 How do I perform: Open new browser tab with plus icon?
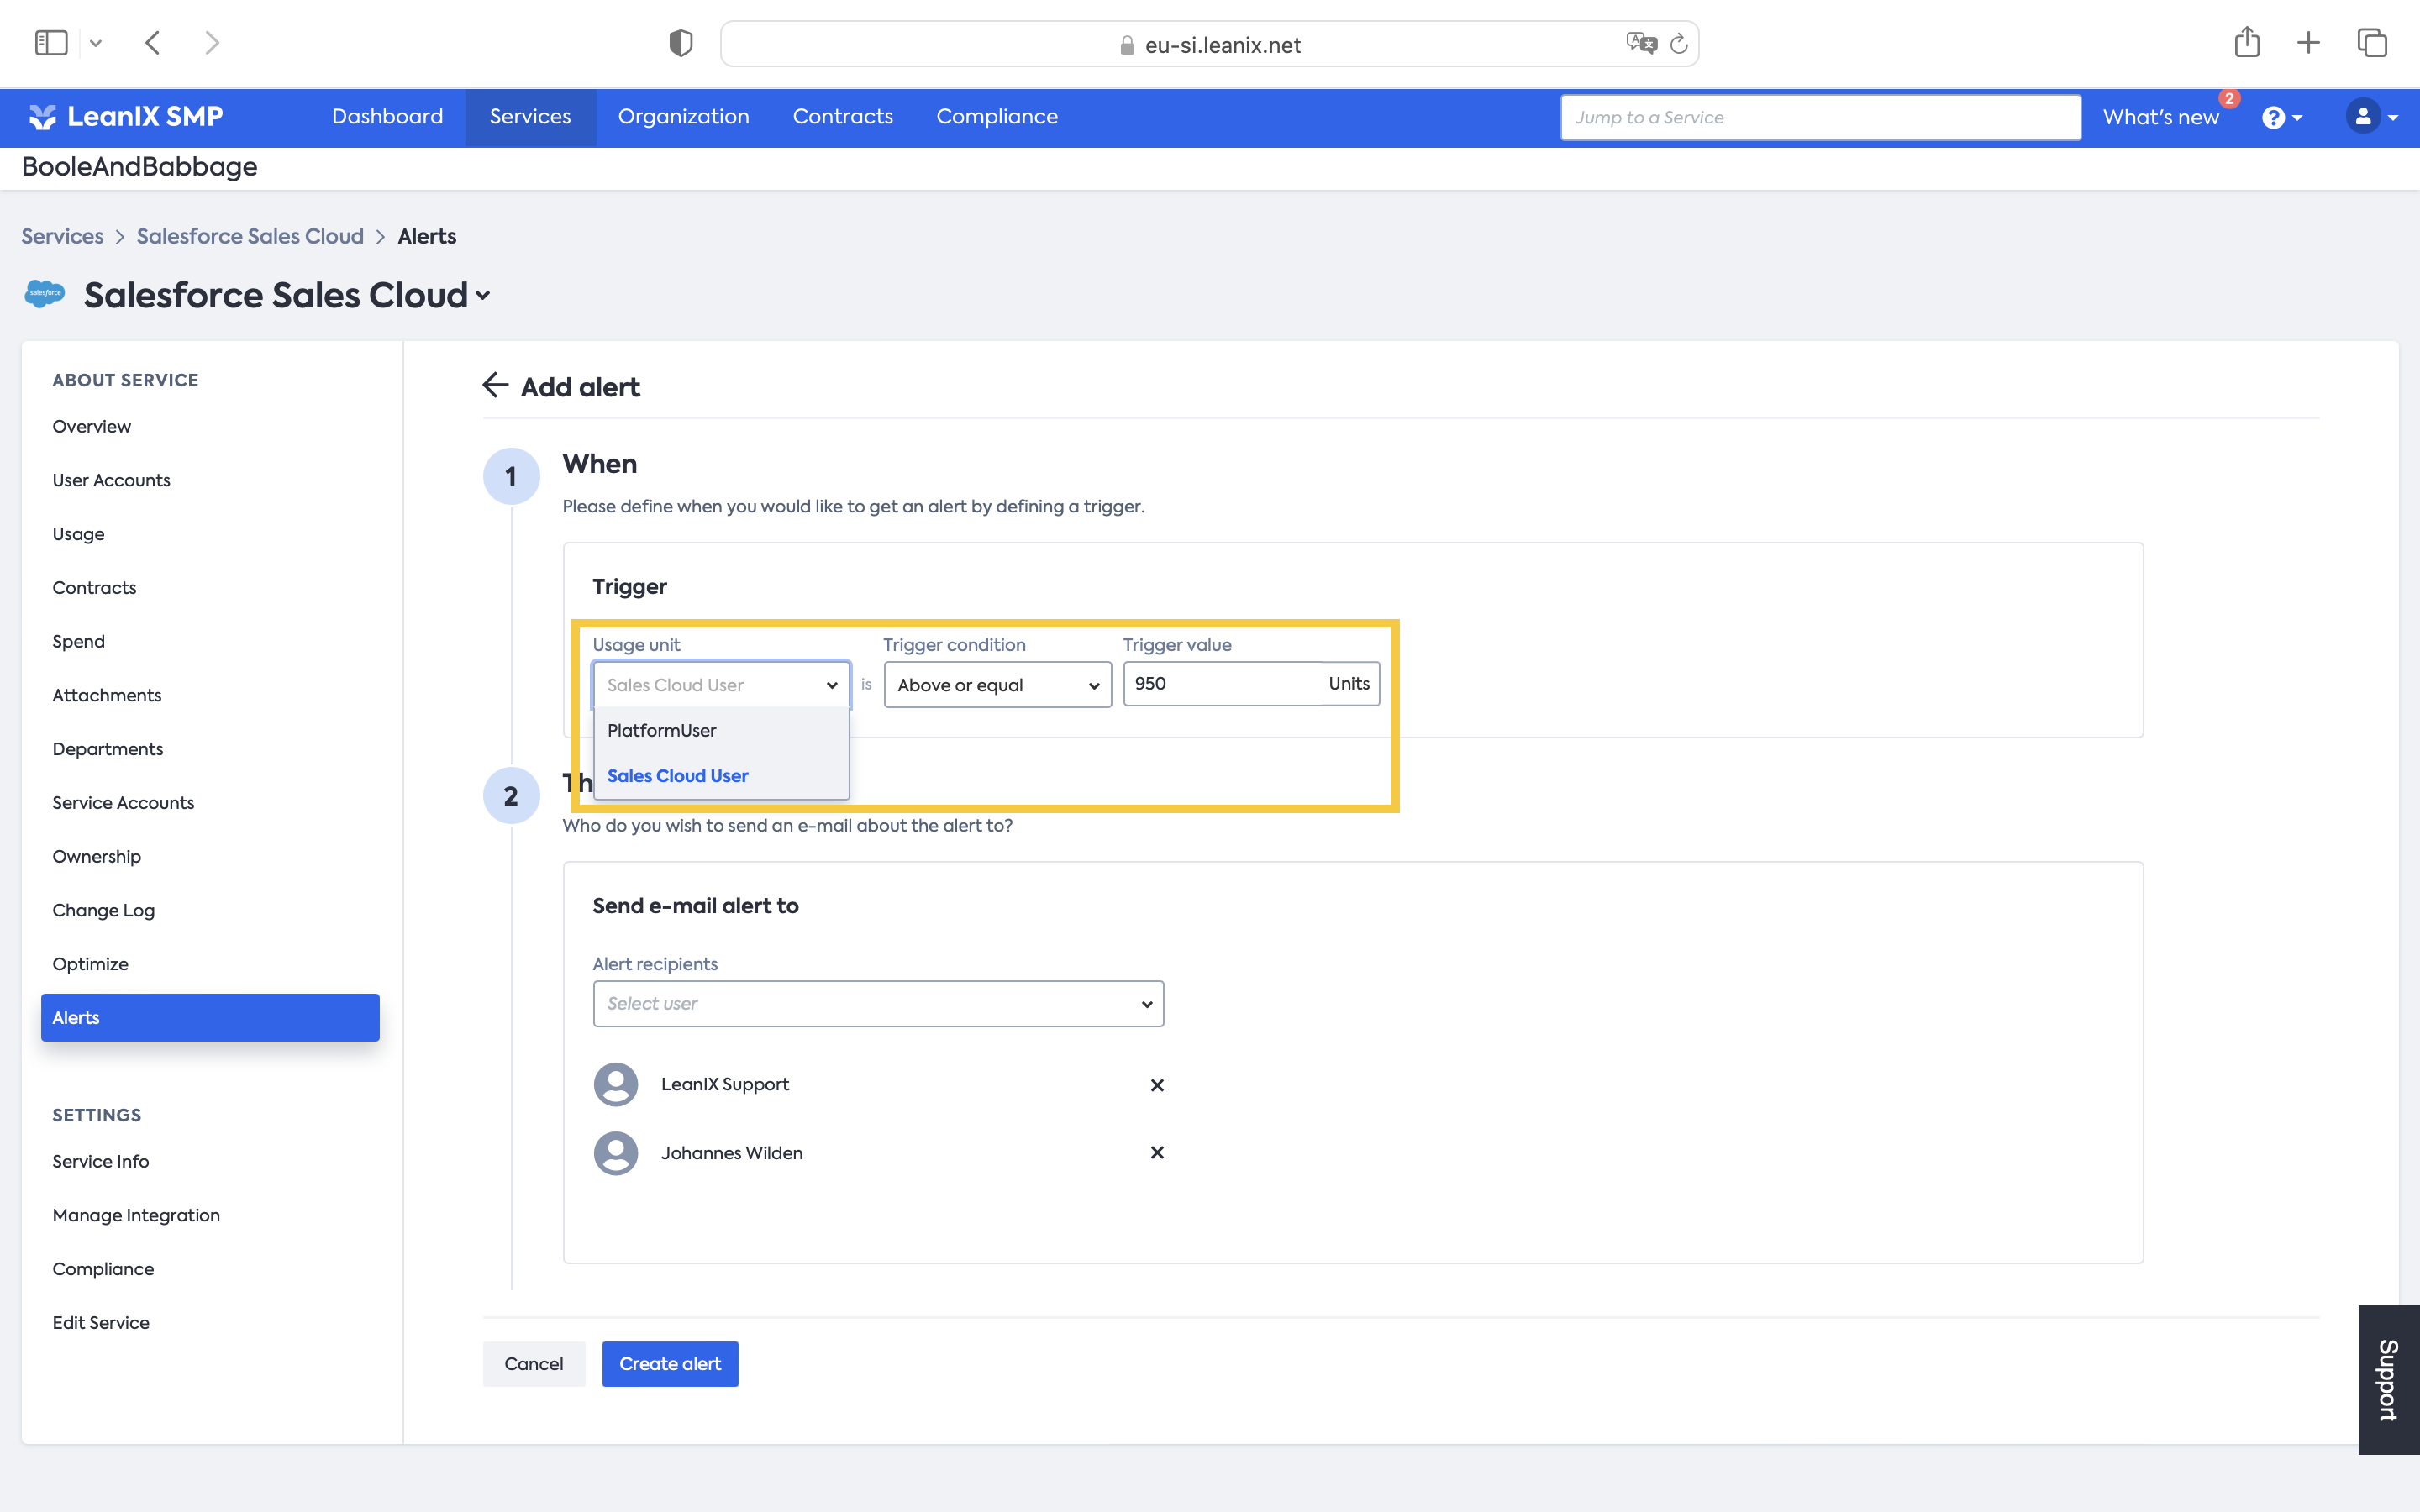[x=2308, y=43]
